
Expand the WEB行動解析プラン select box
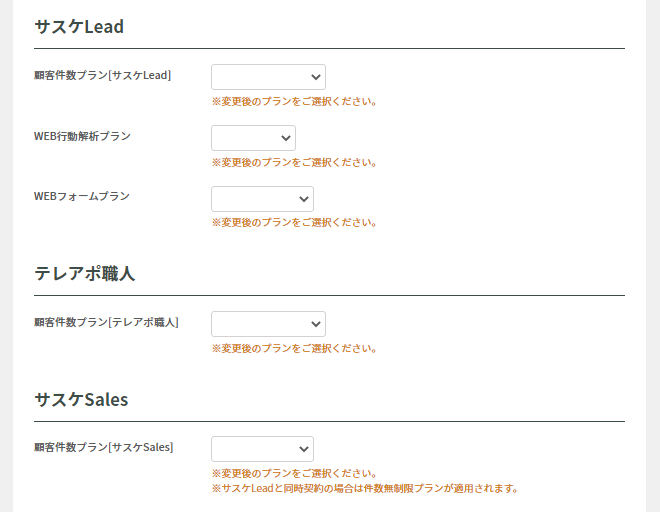pos(253,138)
